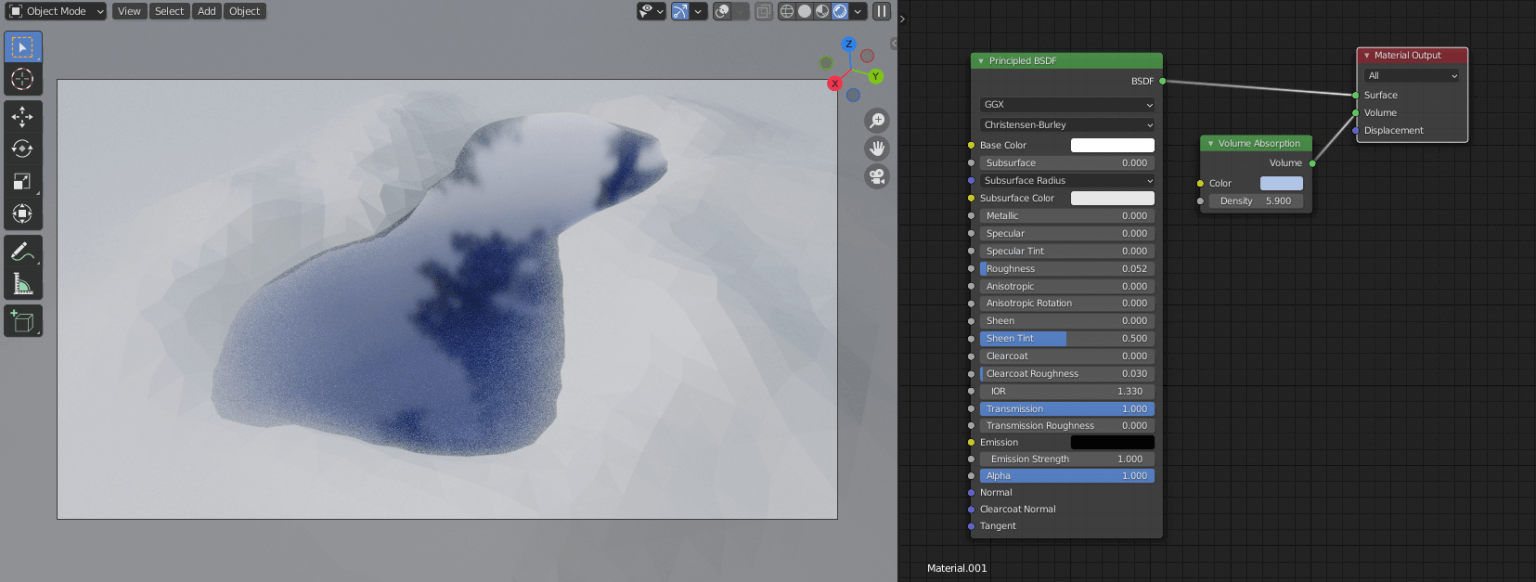Pause viewport render preview
The image size is (1536, 582).
(x=881, y=11)
